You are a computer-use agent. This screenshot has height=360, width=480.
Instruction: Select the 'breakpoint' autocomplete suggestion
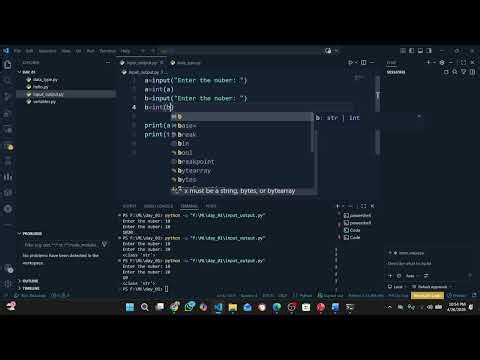[242, 162]
